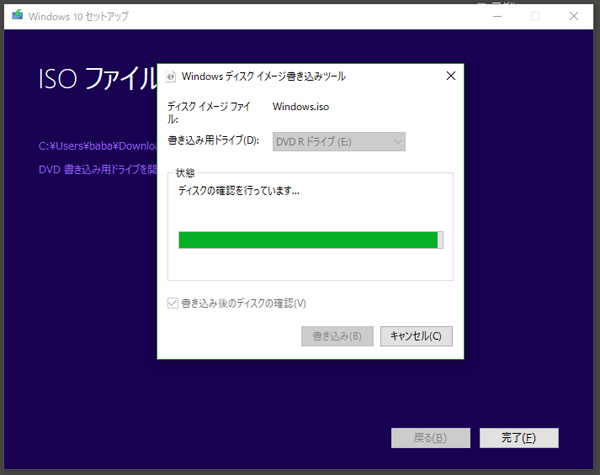Click the キャンセル(C) button

click(416, 336)
